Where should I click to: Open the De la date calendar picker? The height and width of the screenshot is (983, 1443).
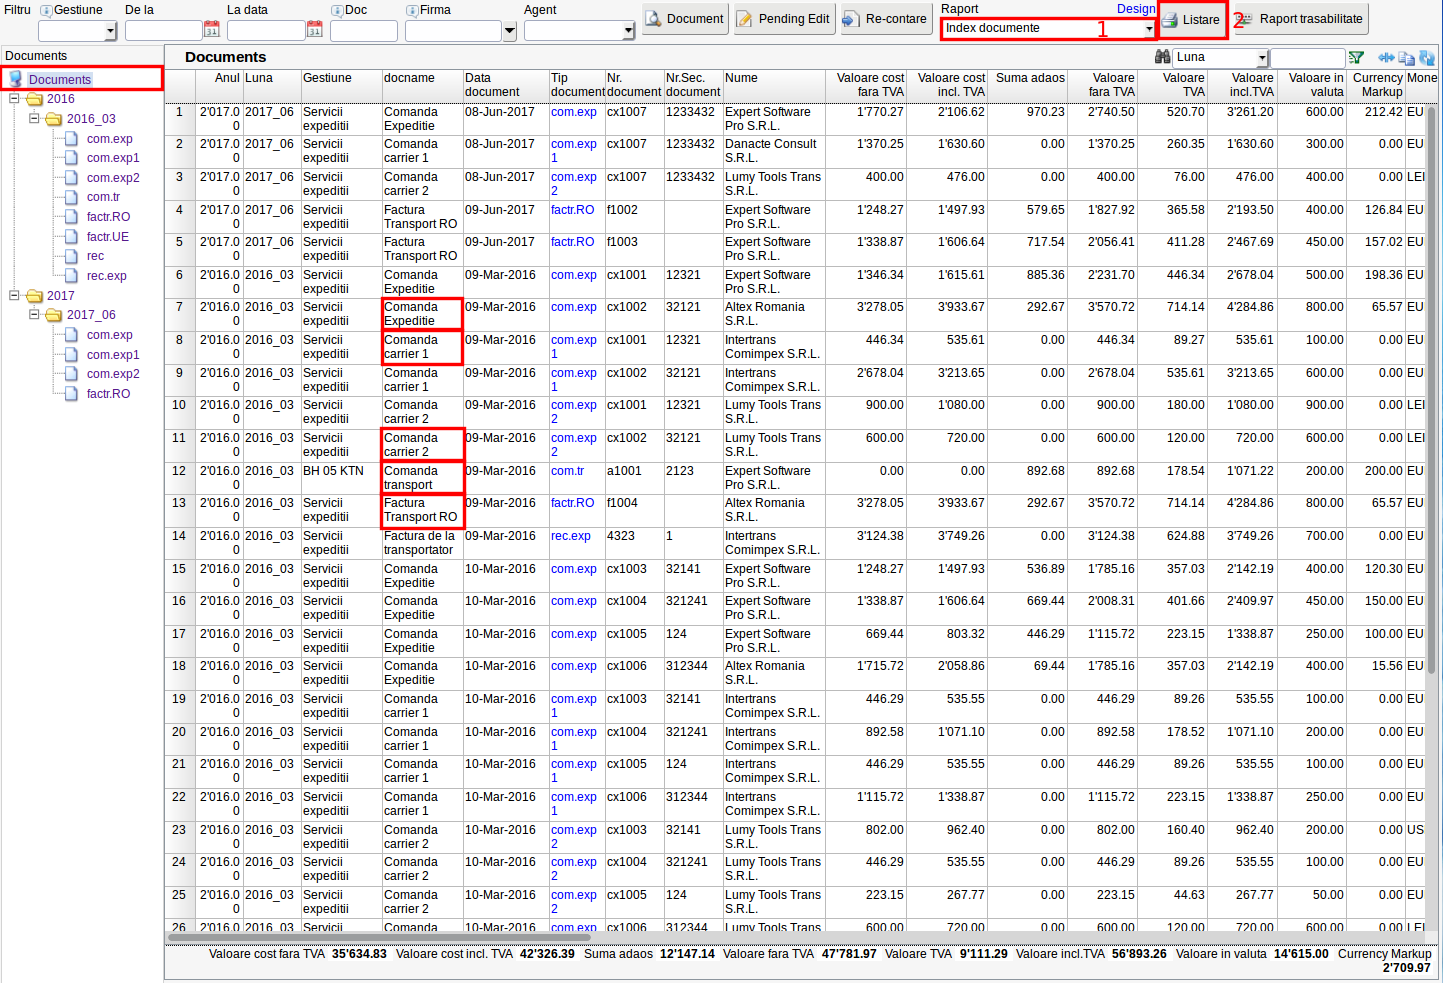211,30
